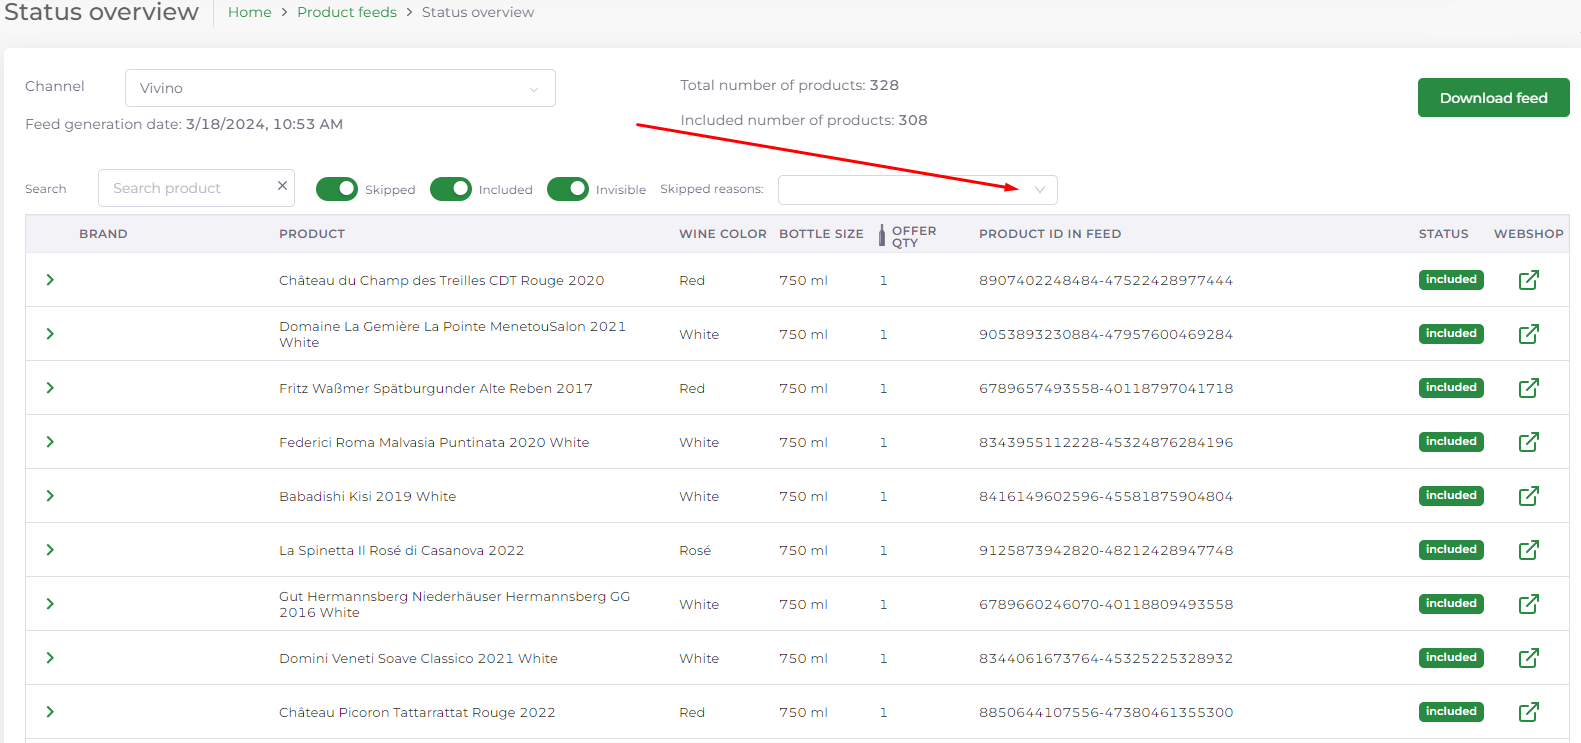Expand the Fritz Waßmer Spätburgunder row
Image resolution: width=1581 pixels, height=743 pixels.
point(50,388)
